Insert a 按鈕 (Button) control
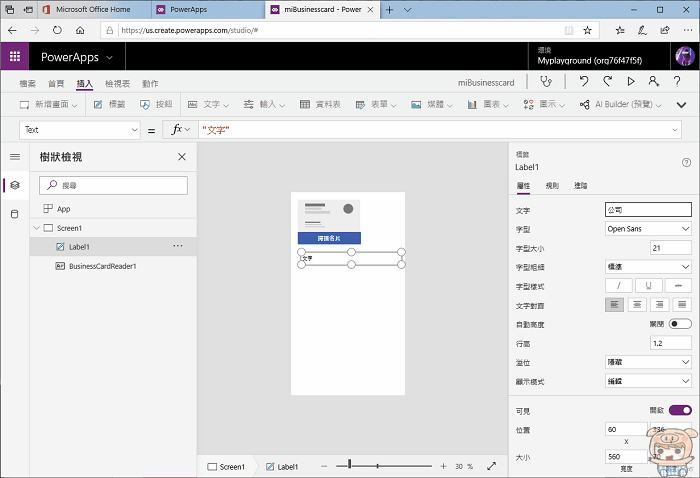The image size is (700, 478). click(156, 104)
